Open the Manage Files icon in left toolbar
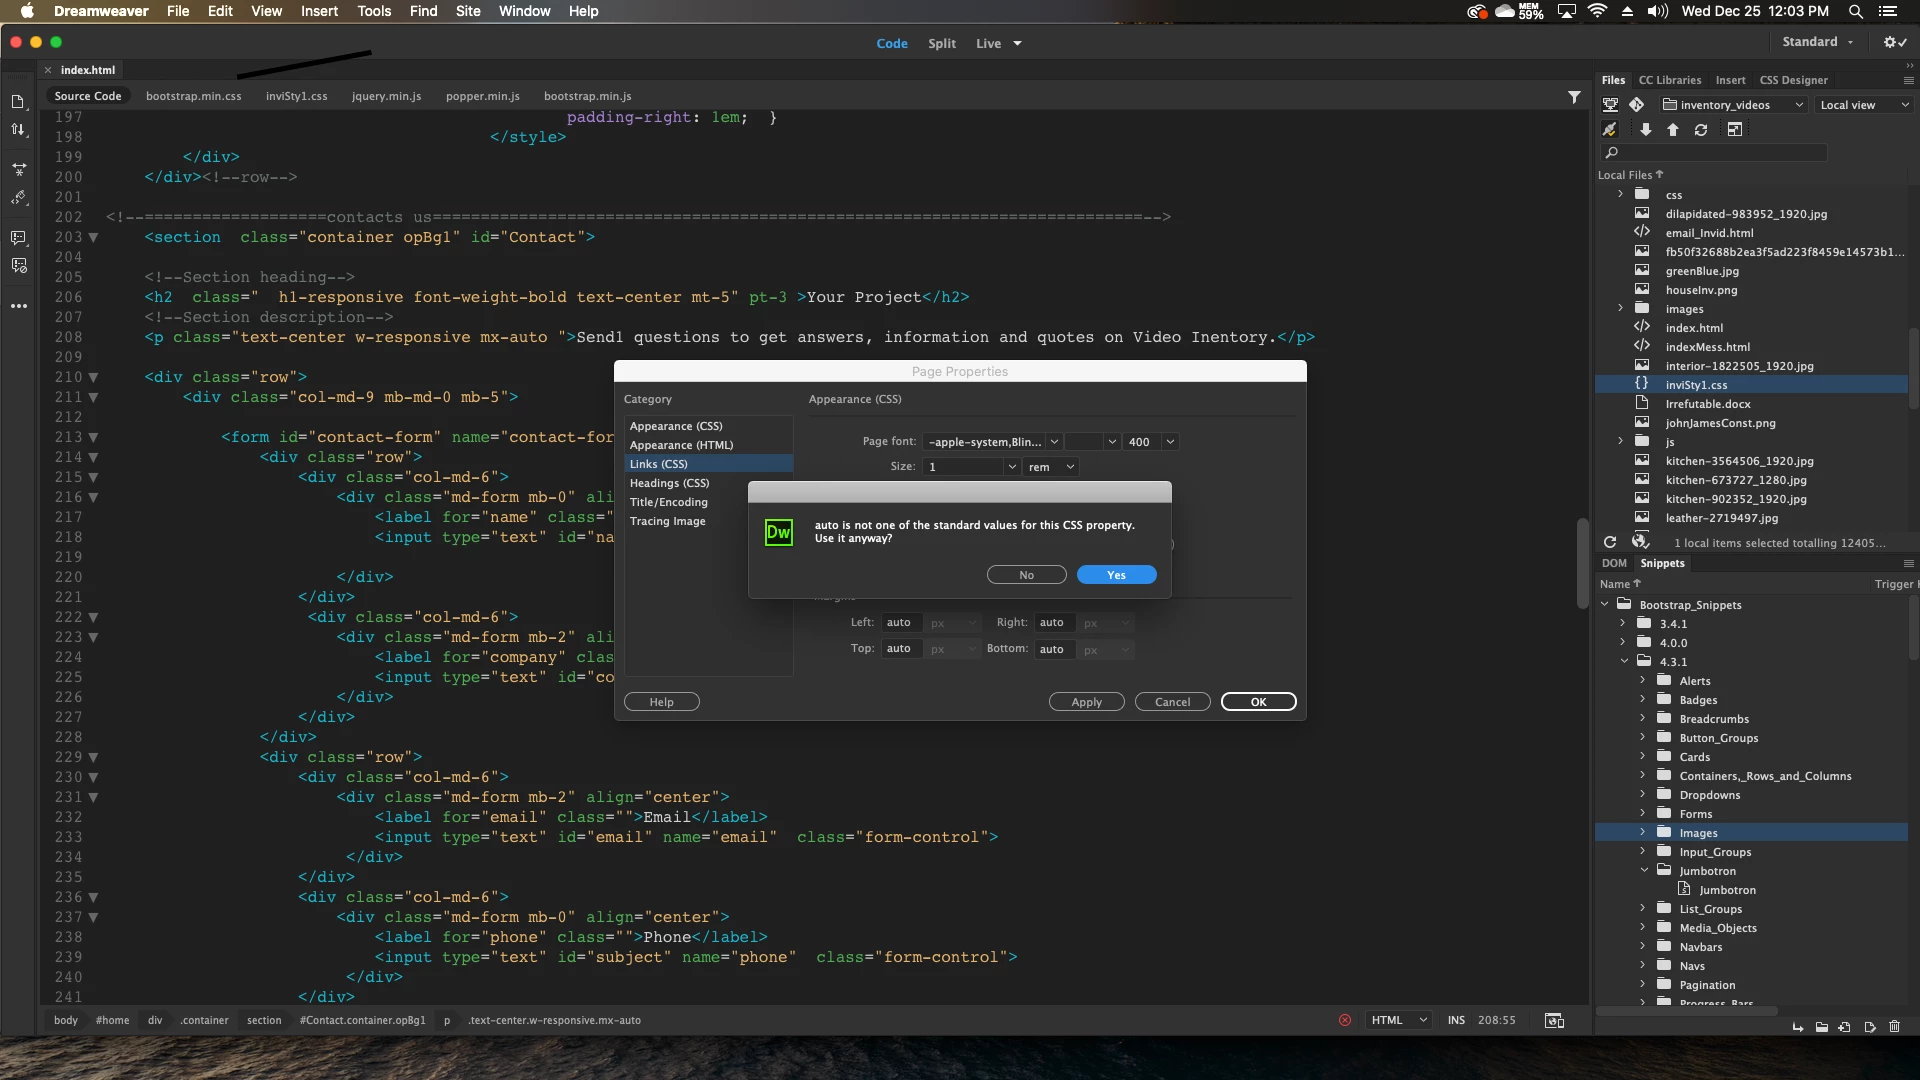 (x=18, y=130)
